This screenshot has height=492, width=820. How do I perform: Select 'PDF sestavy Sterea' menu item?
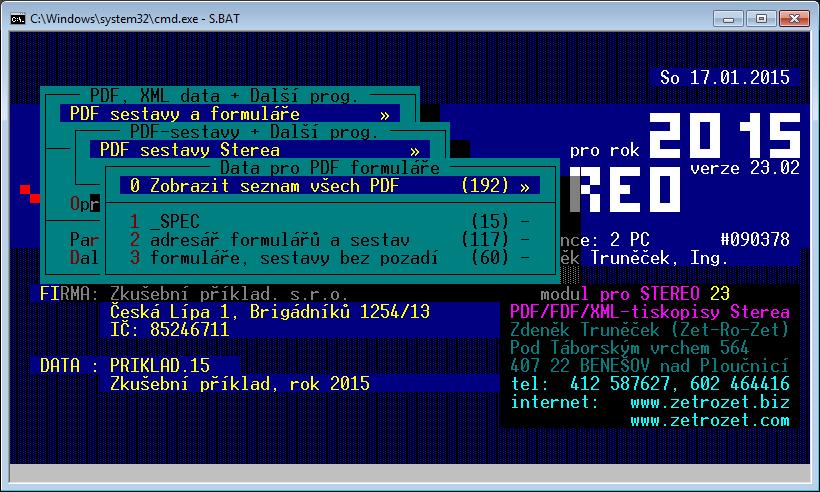pos(260,150)
